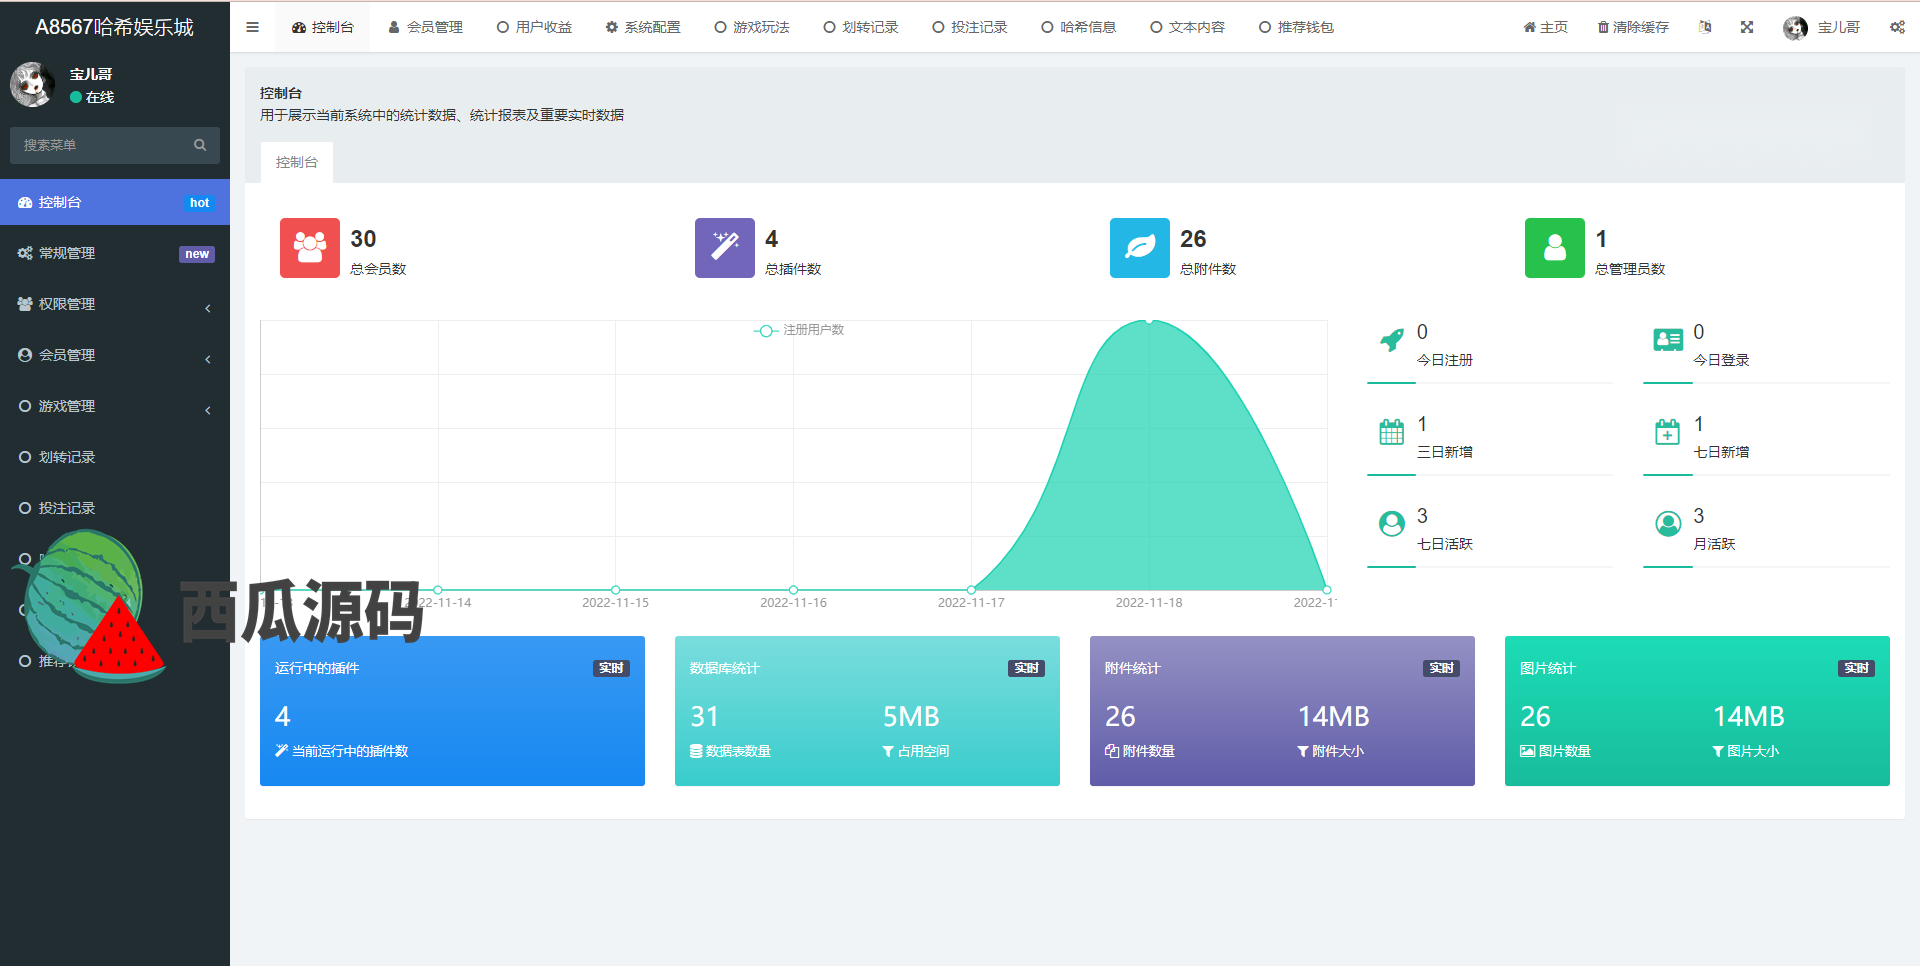Image resolution: width=1920 pixels, height=966 pixels.
Task: Click the green 总管理员数 user icon
Action: [1555, 248]
